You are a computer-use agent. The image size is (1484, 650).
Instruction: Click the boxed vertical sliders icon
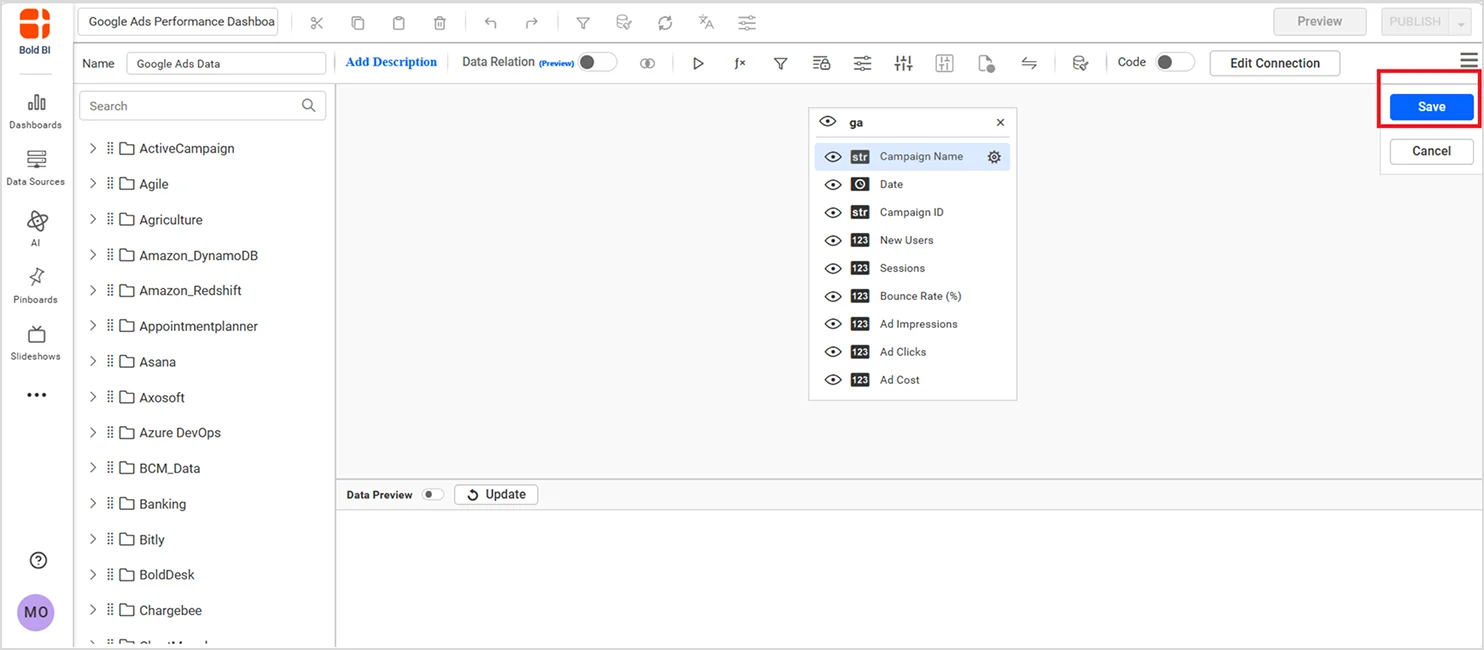pos(944,63)
